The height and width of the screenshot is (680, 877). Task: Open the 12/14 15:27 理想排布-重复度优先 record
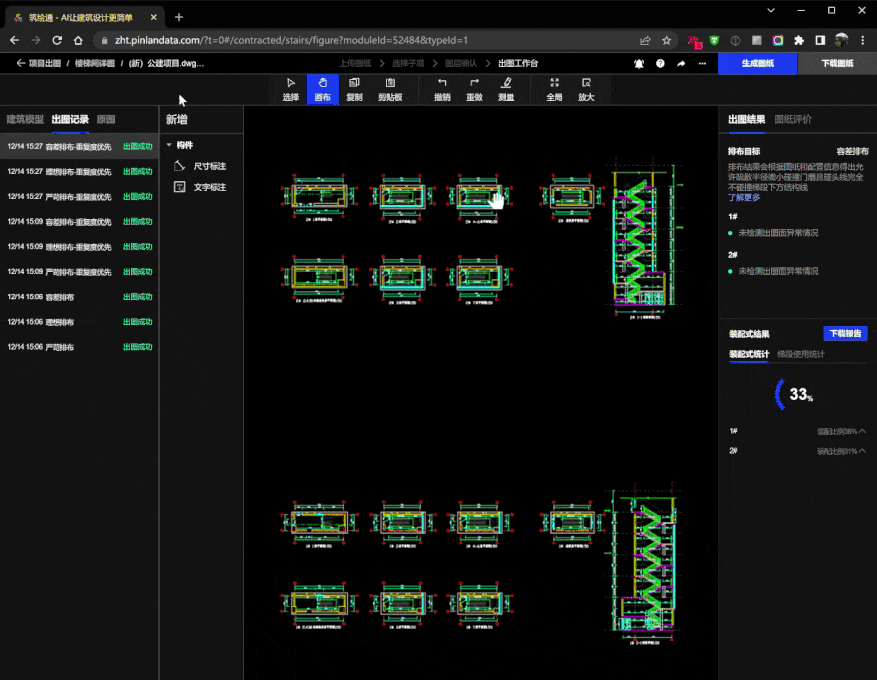79,171
